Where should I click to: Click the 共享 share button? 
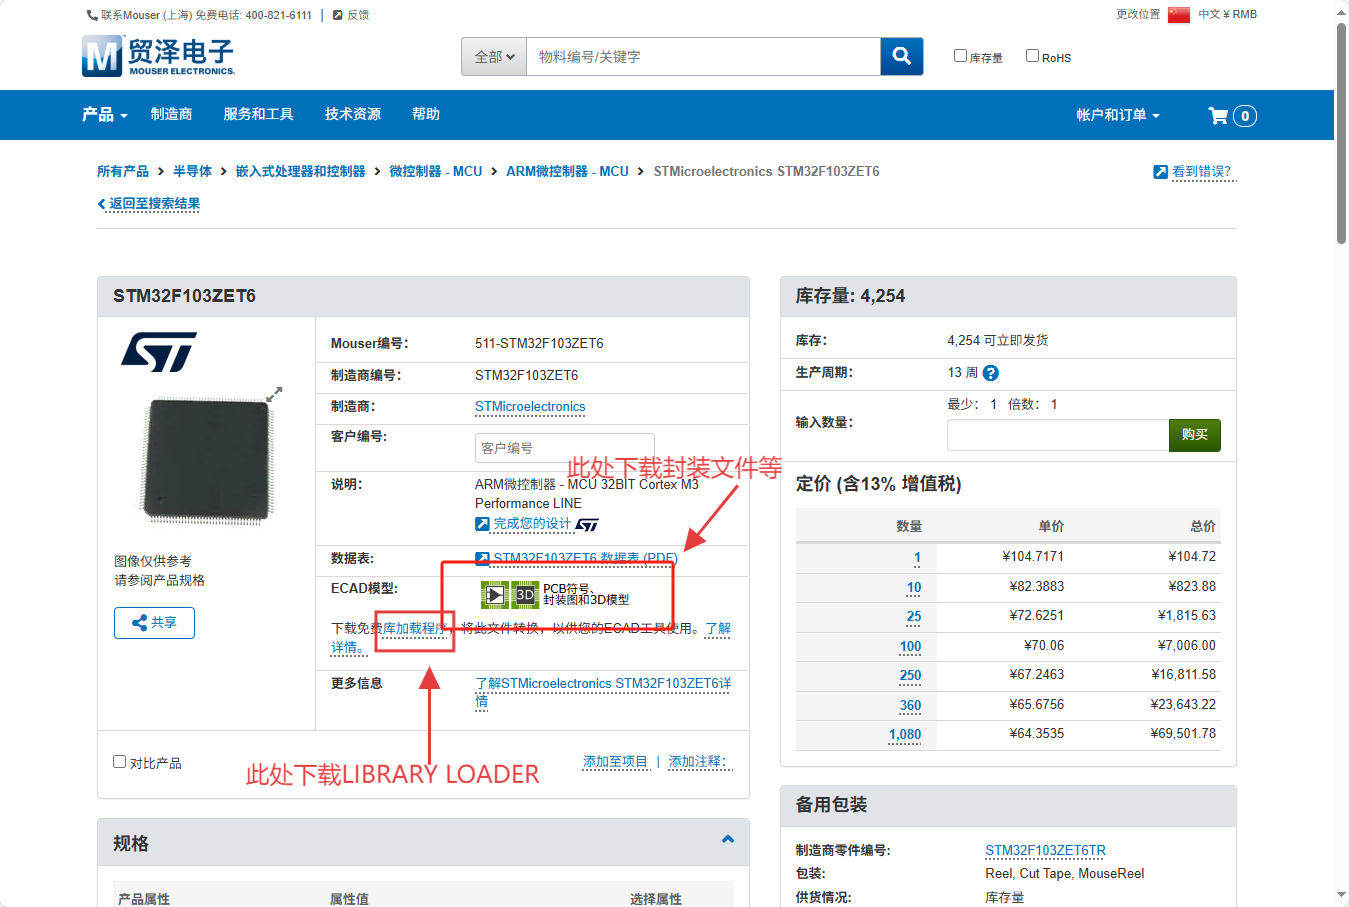[x=154, y=623]
